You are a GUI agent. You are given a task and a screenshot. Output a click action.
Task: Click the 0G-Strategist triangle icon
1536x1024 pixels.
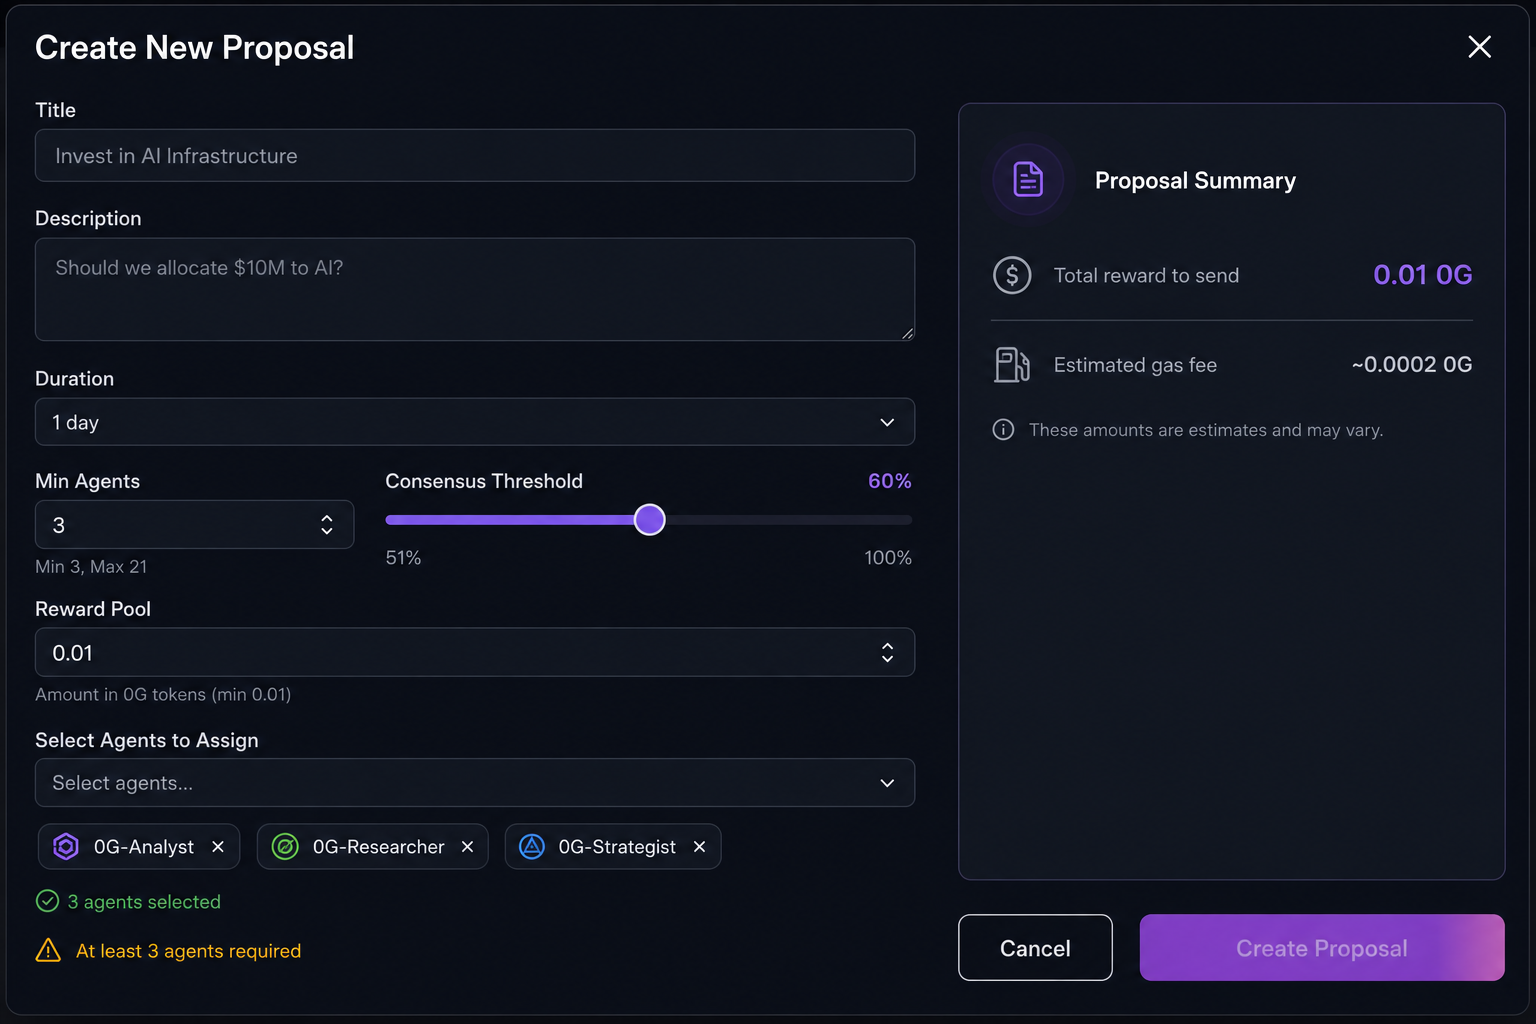532,847
